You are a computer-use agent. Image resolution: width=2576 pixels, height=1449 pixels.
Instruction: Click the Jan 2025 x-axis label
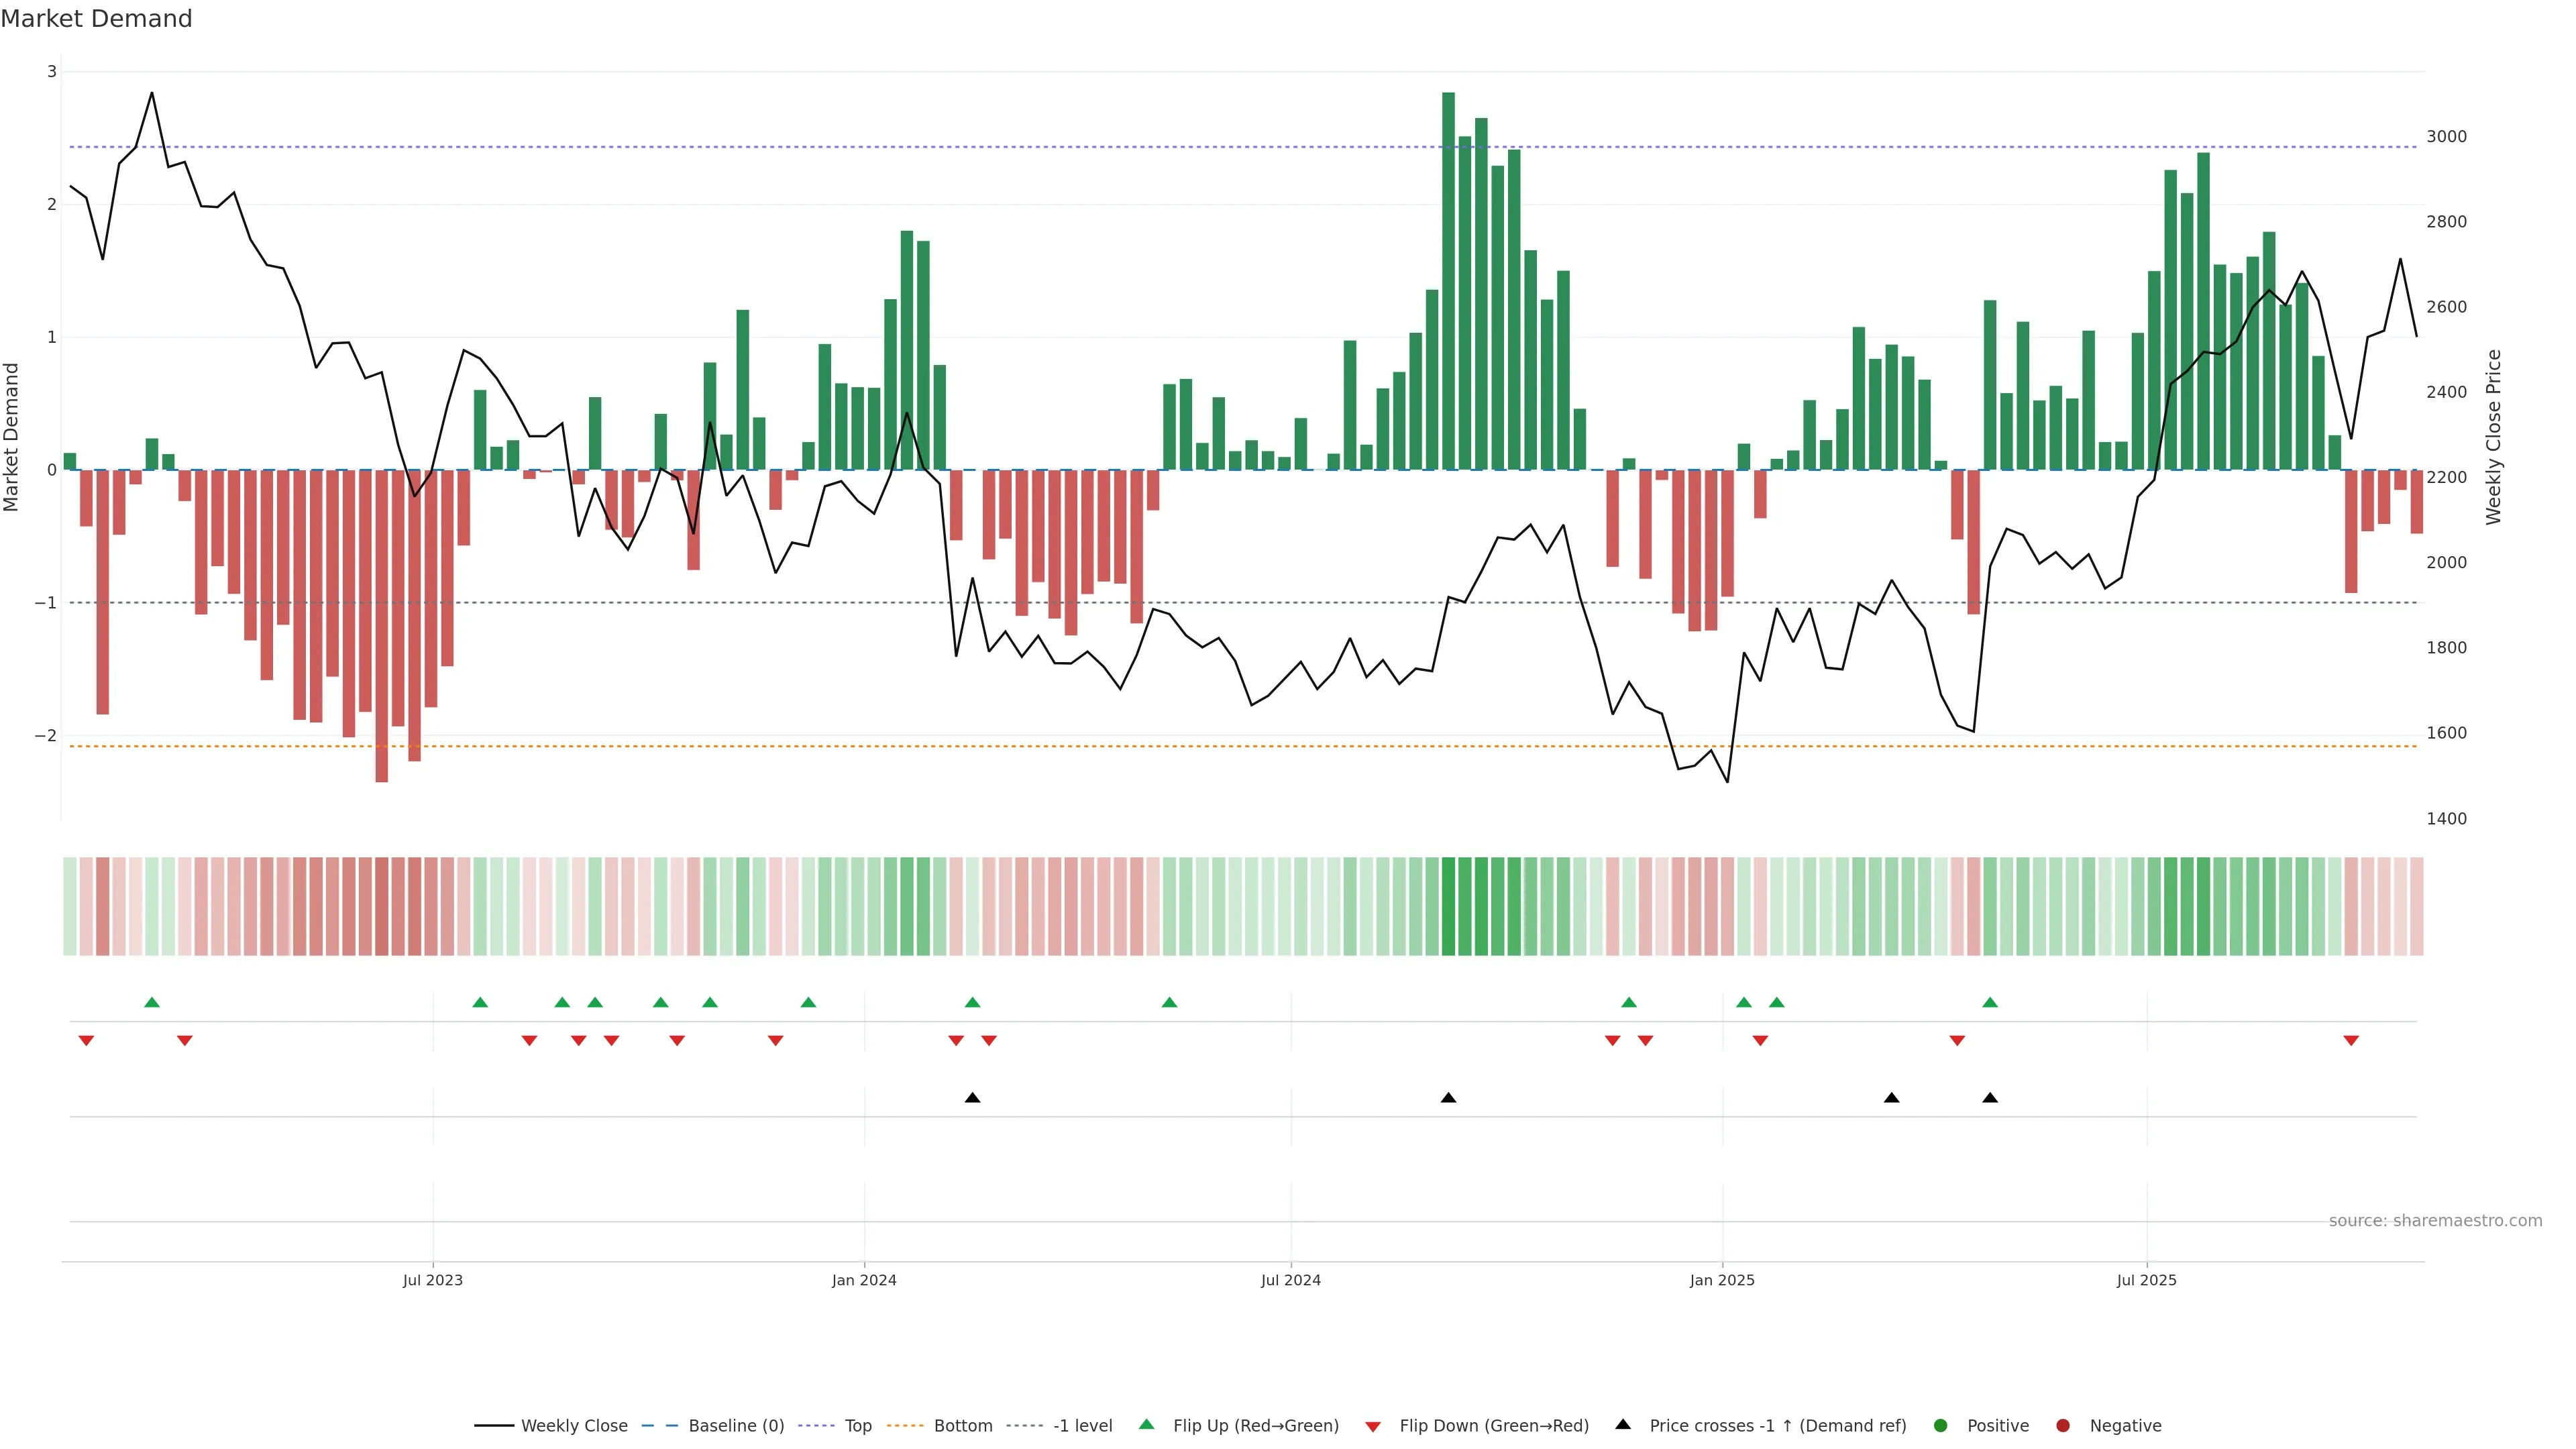click(1722, 1280)
